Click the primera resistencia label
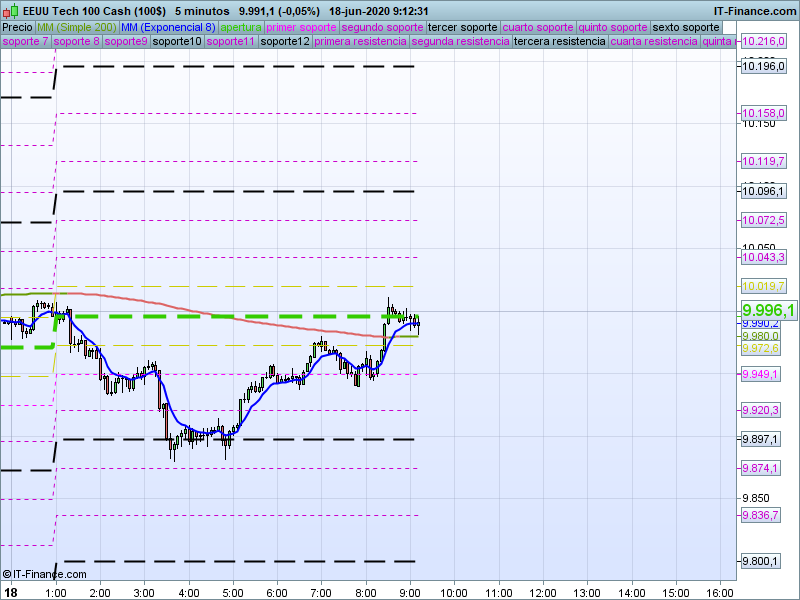The width and height of the screenshot is (800, 600). click(360, 42)
